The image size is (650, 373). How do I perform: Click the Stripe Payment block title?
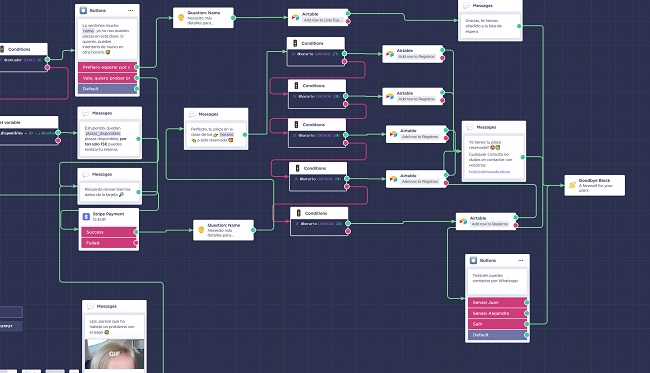coord(108,214)
